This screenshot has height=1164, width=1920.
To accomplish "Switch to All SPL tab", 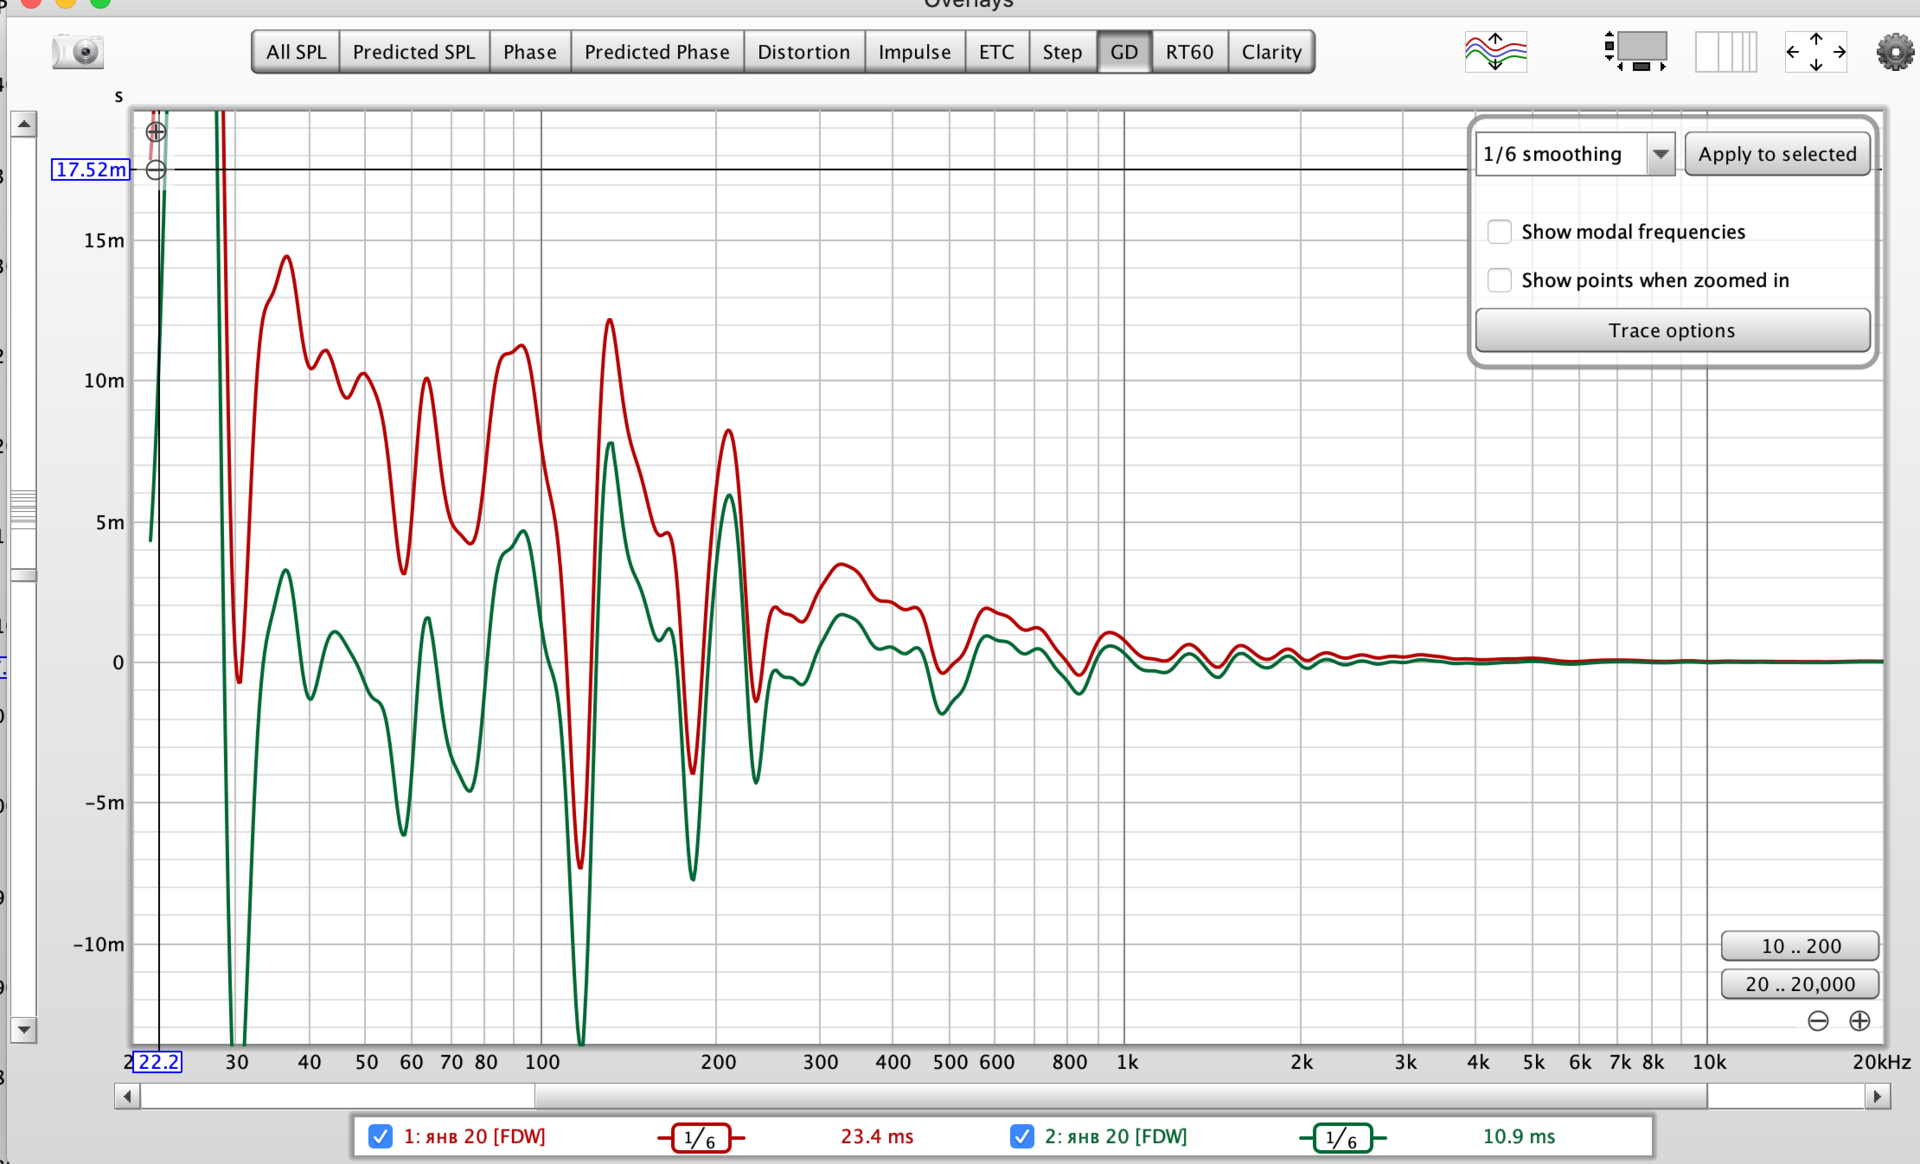I will 296,52.
